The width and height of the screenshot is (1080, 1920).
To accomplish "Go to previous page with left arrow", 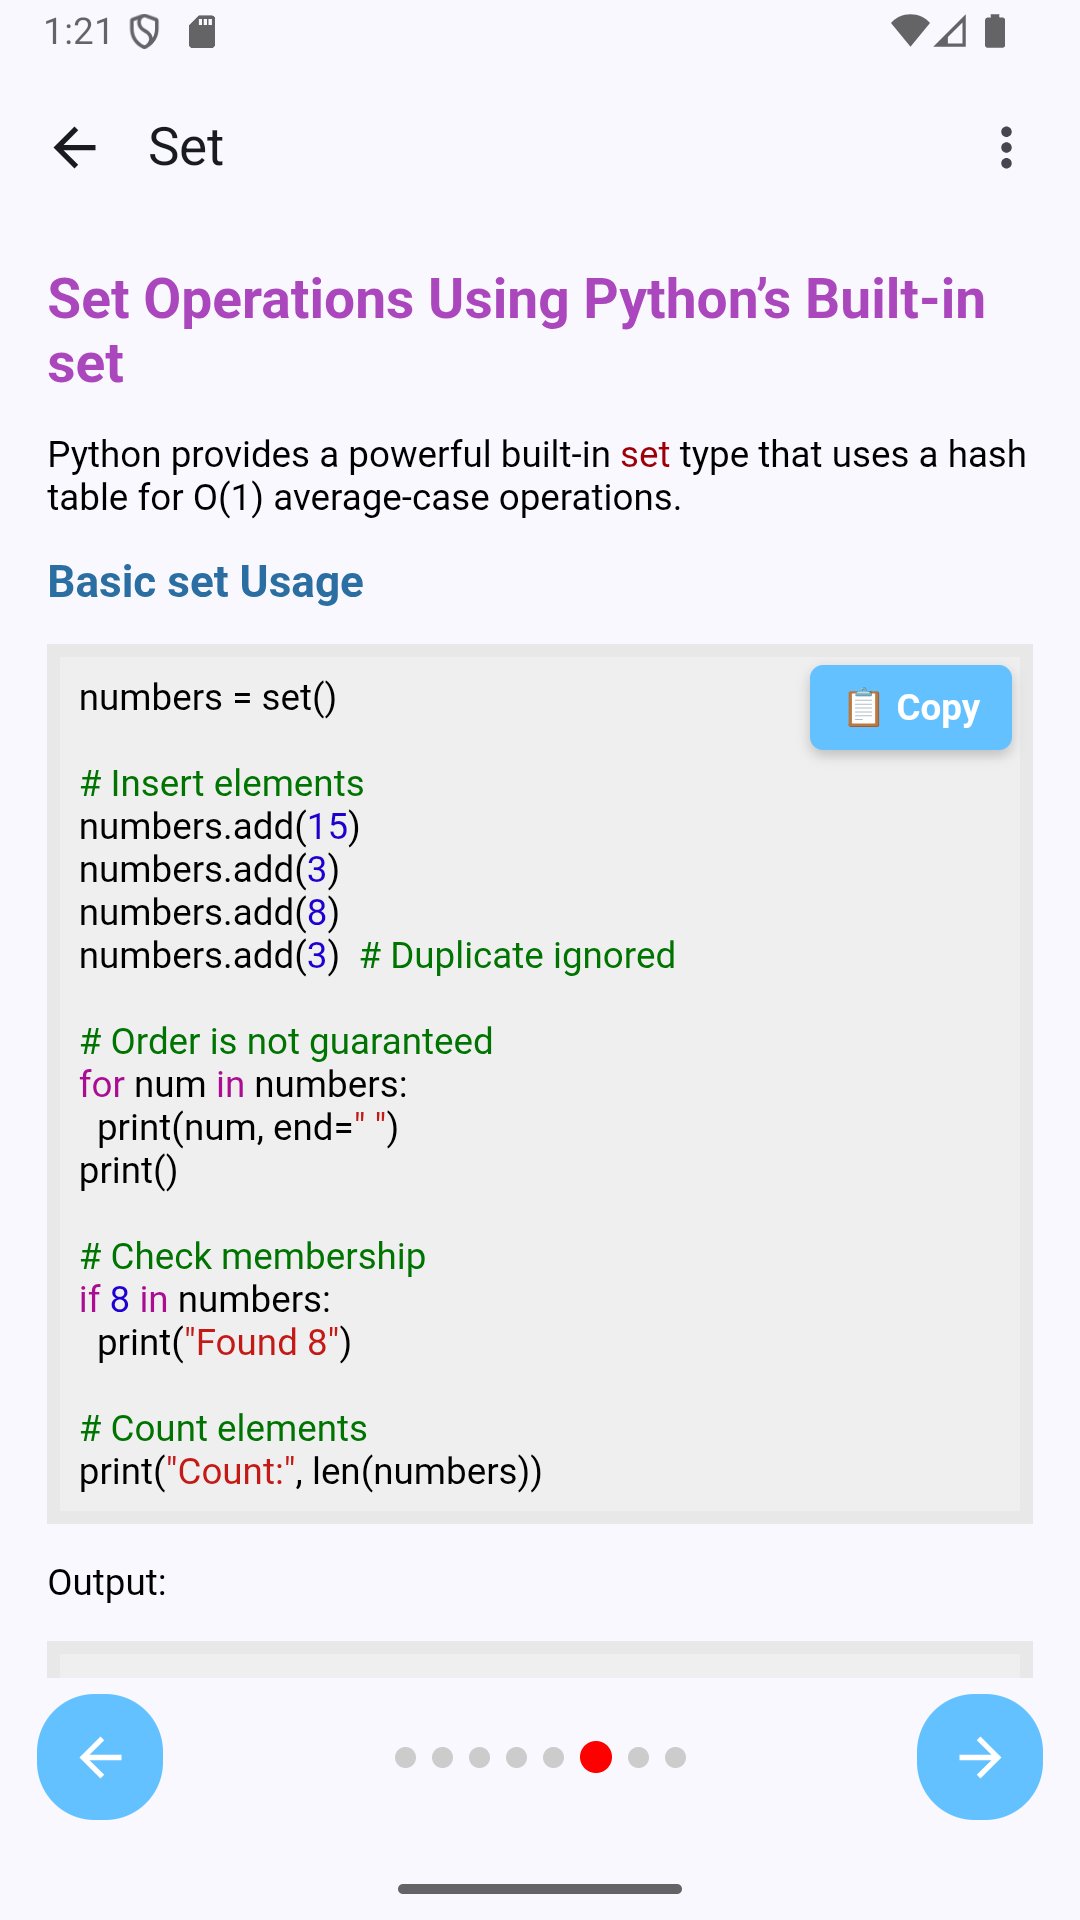I will point(100,1757).
